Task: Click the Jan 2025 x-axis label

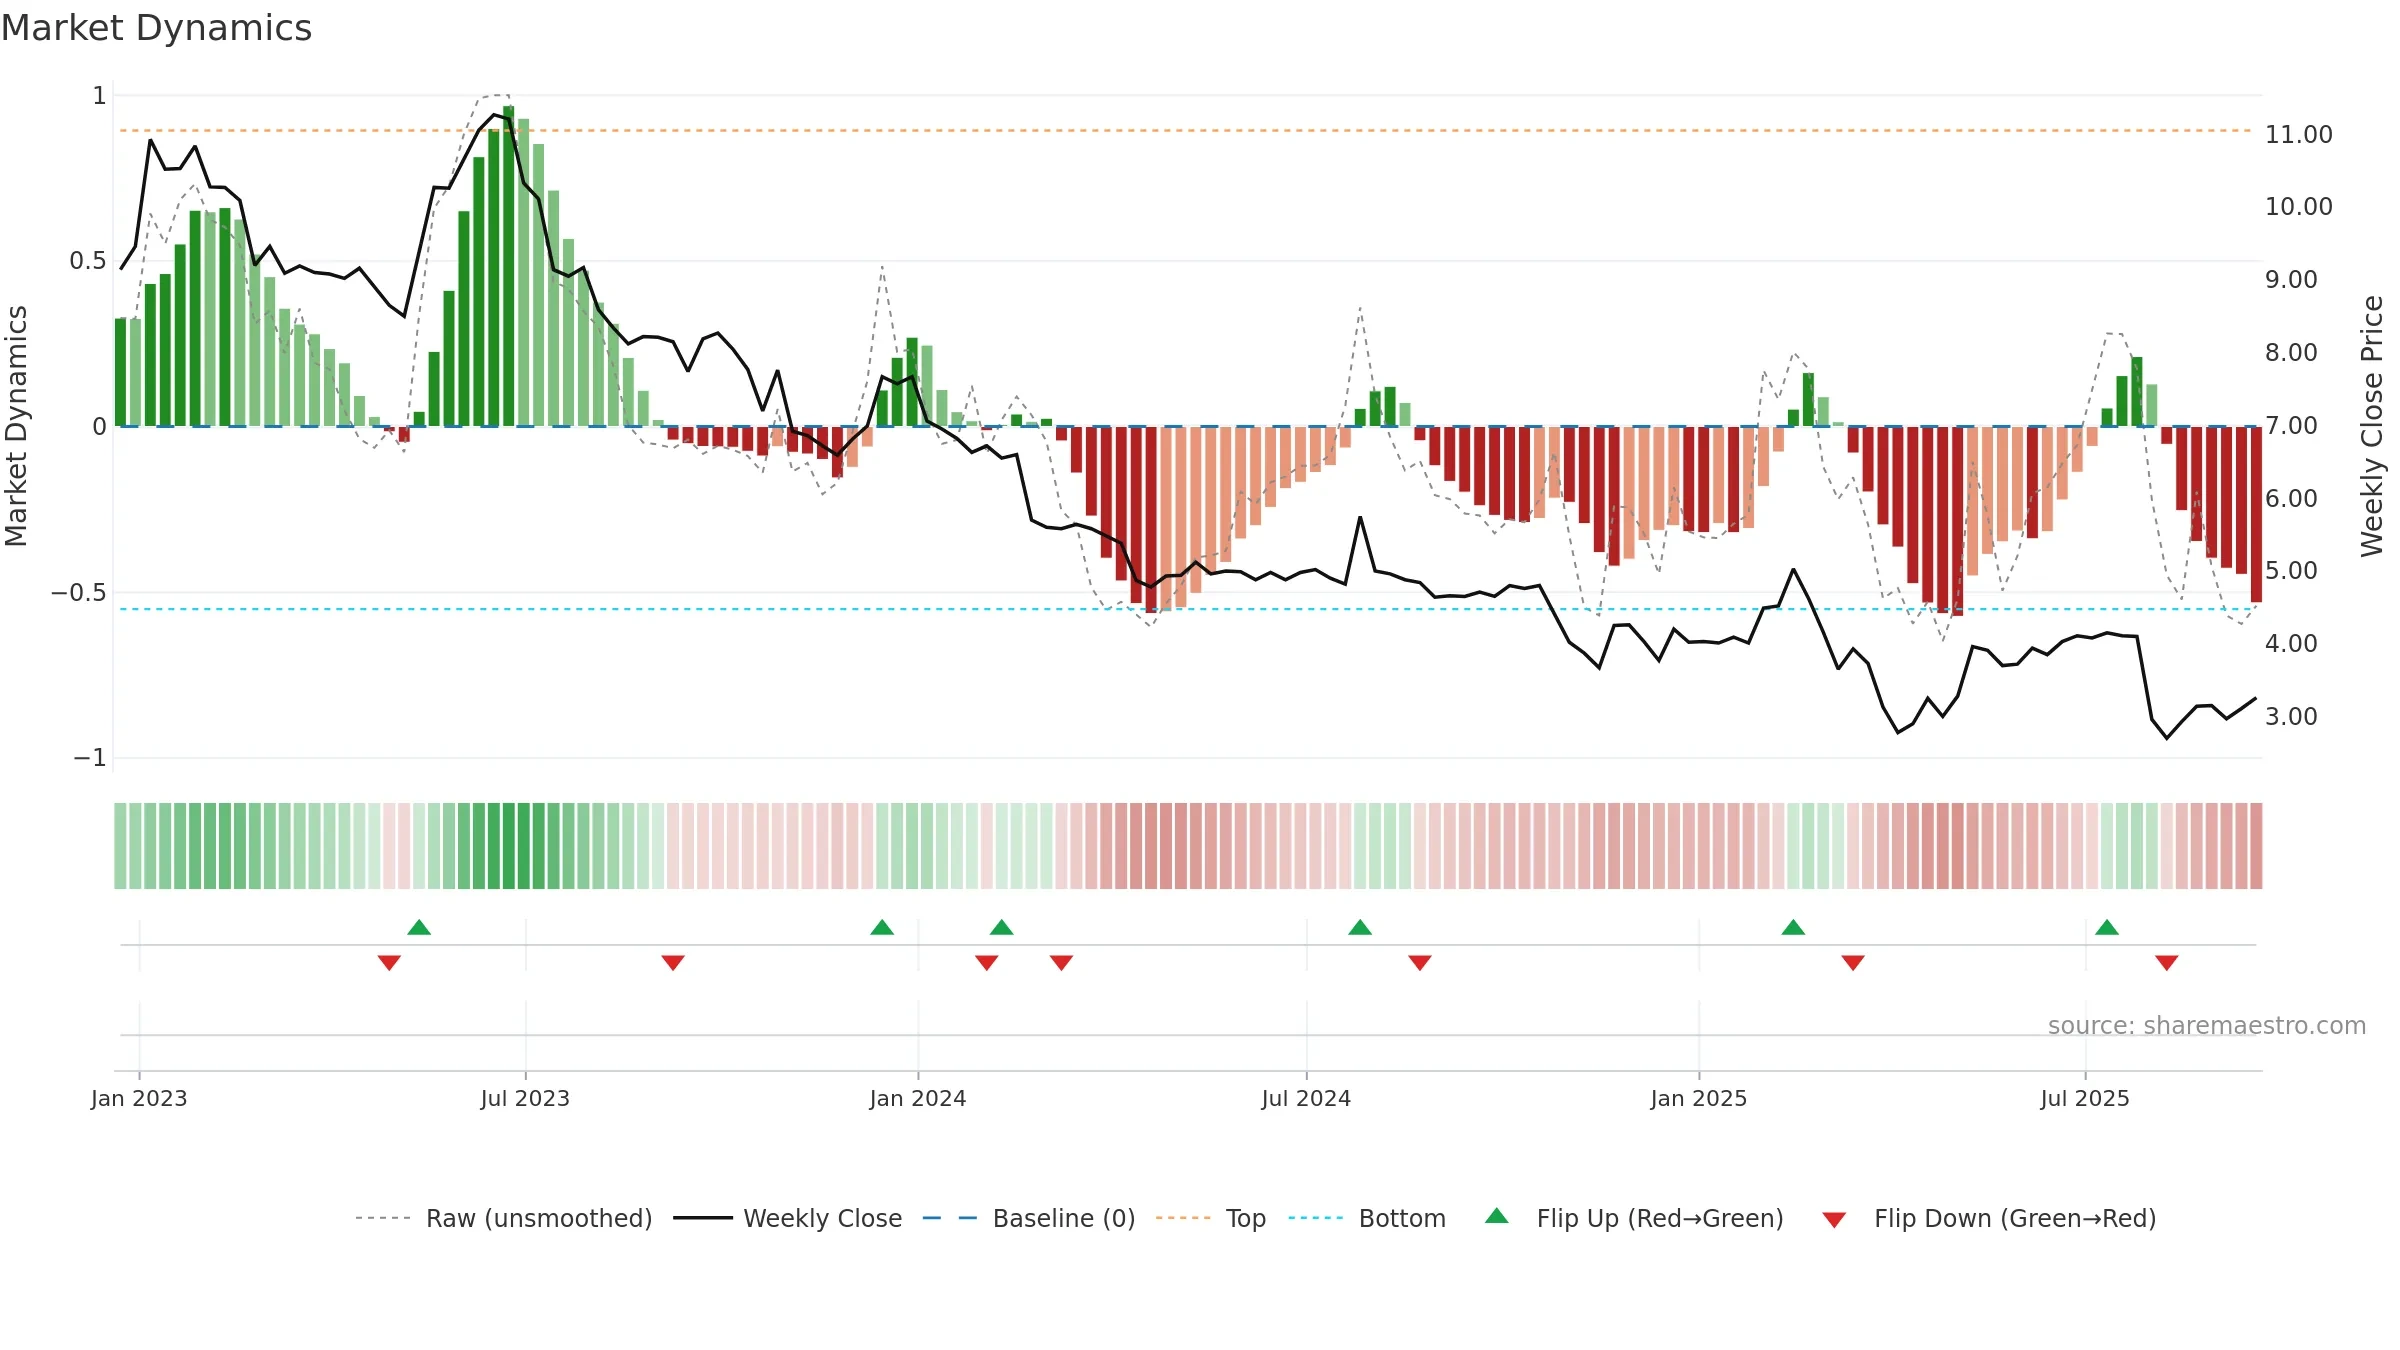Action: pos(1699,1098)
